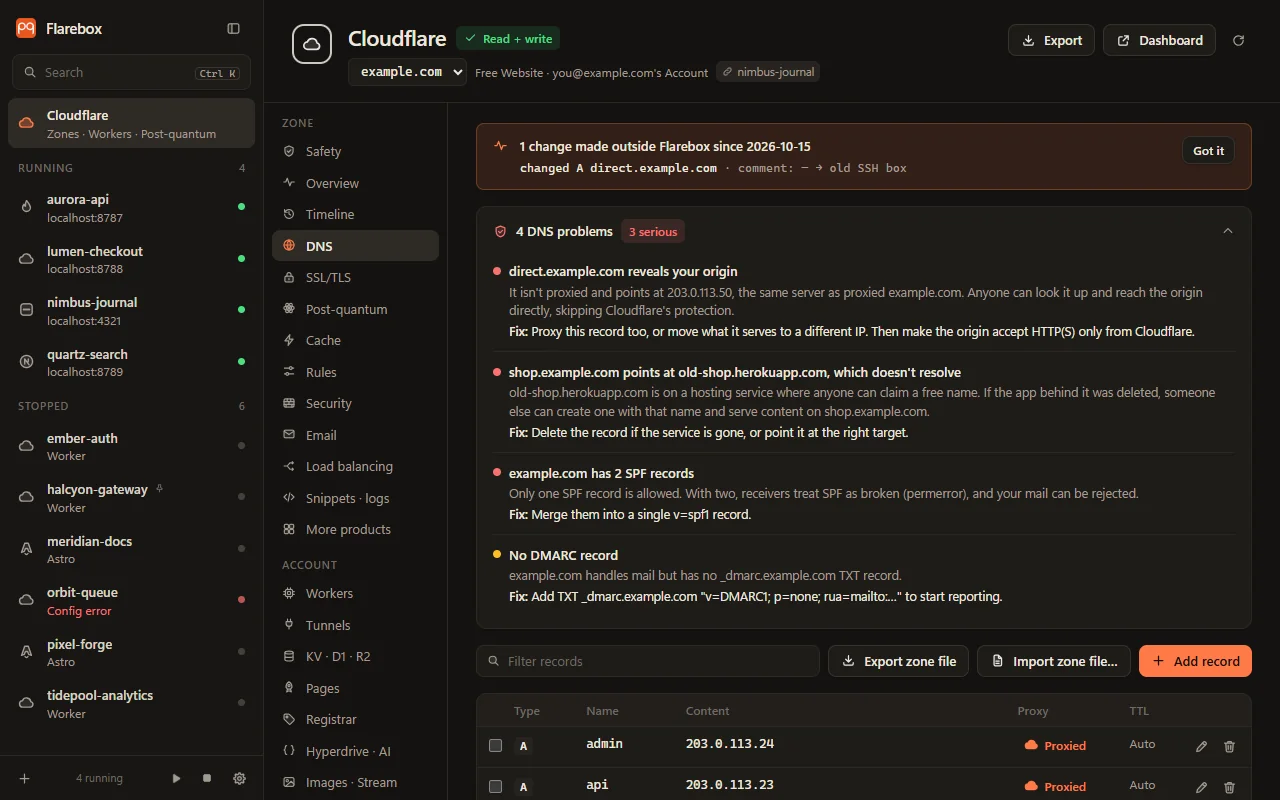This screenshot has width=1280, height=800.
Task: Open settings via the gear icon
Action: 239,778
